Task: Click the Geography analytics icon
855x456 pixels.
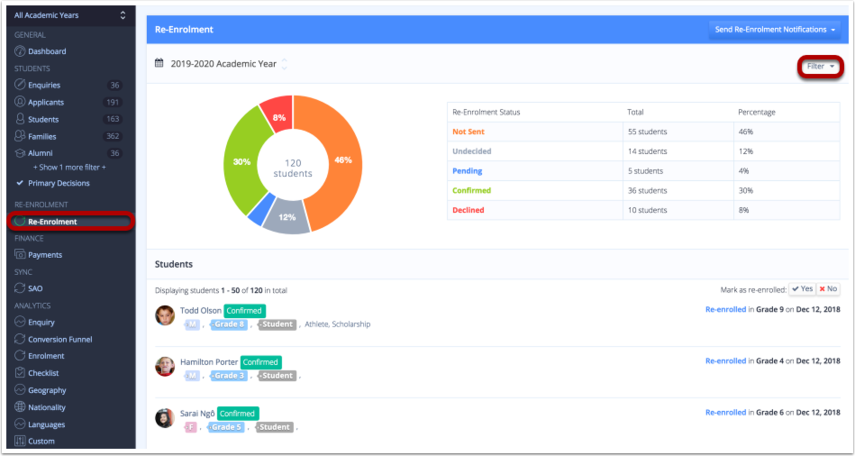Action: click(x=19, y=390)
